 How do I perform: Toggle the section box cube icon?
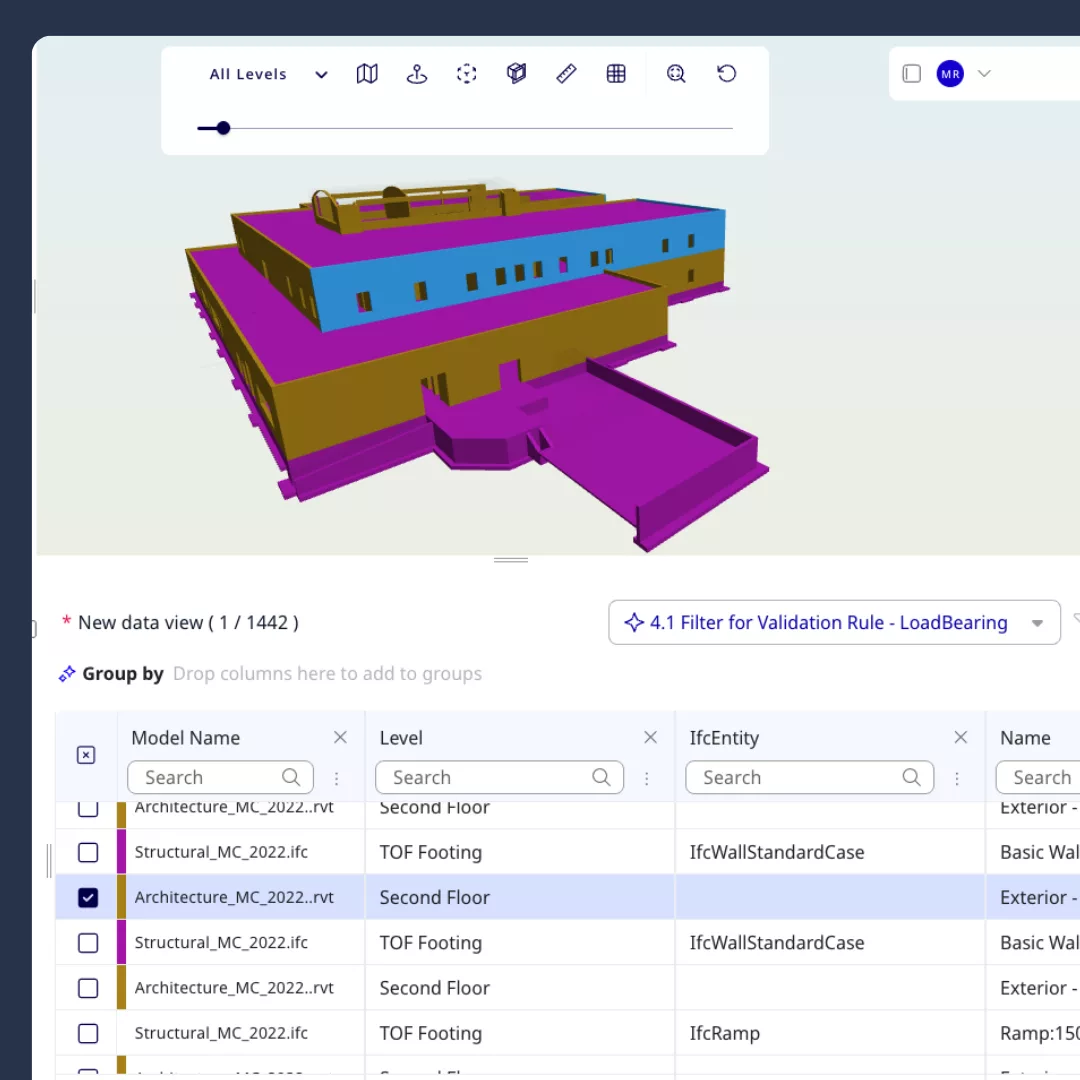pos(517,74)
